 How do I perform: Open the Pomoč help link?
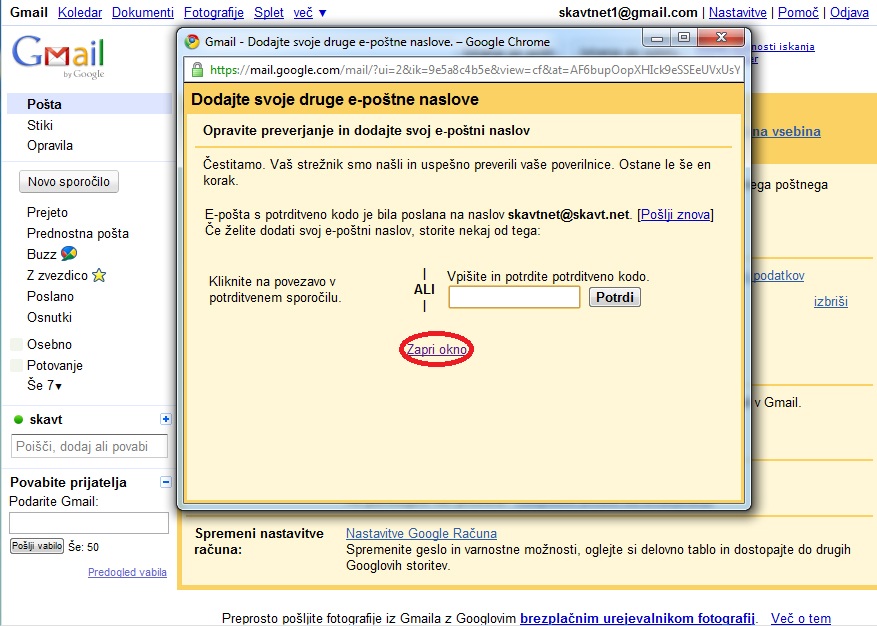(x=798, y=12)
